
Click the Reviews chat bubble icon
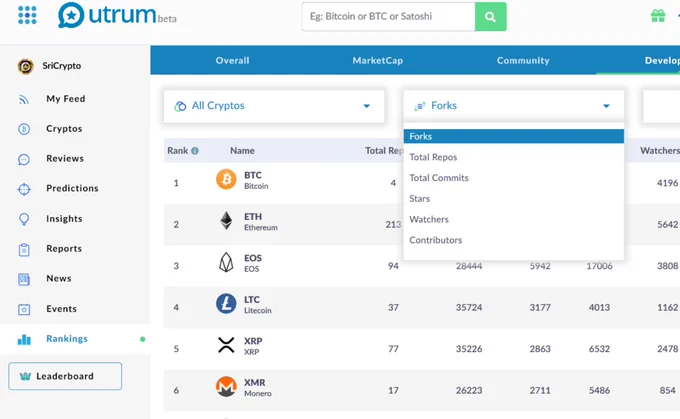pyautogui.click(x=24, y=159)
